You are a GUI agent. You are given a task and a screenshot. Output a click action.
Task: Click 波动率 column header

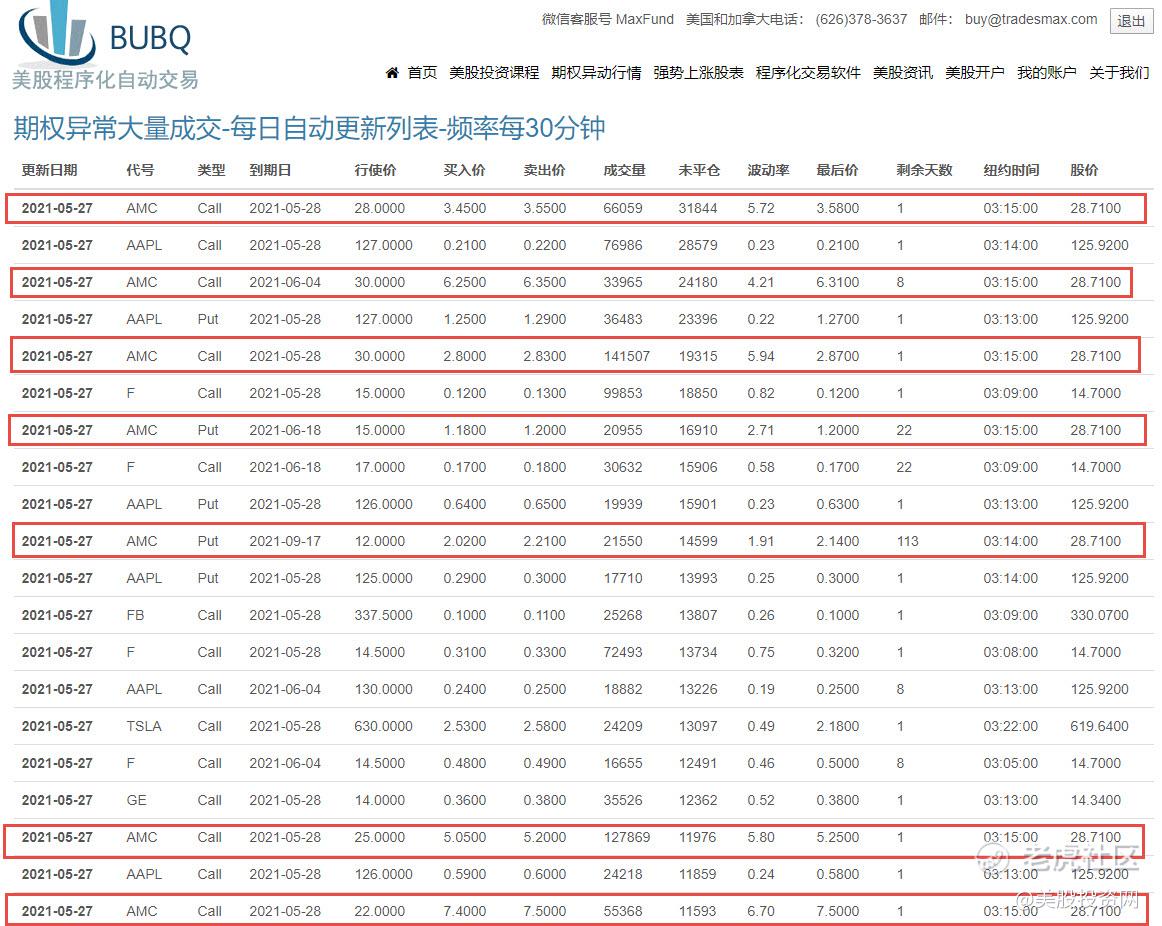[x=768, y=170]
